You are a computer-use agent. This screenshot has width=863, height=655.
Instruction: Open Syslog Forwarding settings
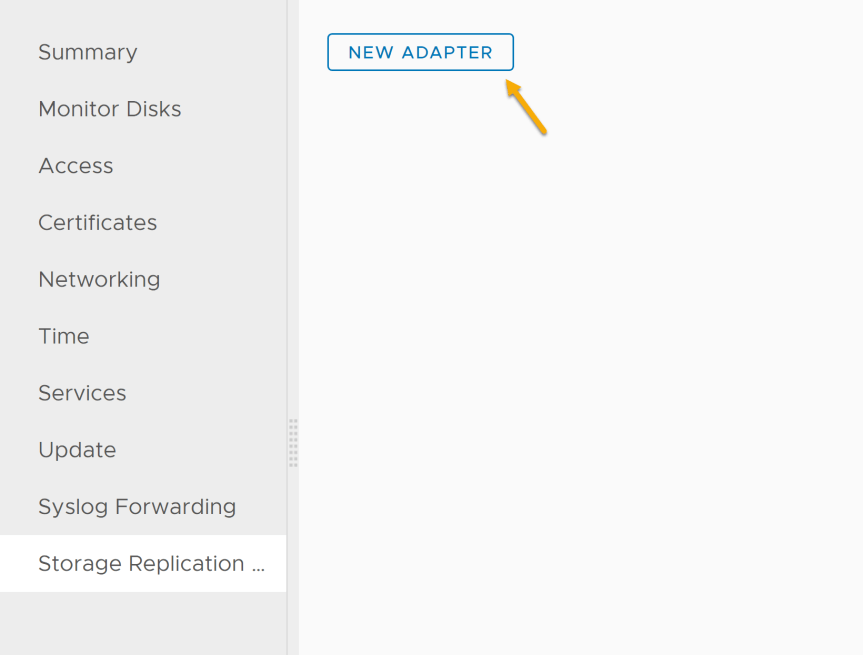pyautogui.click(x=137, y=506)
